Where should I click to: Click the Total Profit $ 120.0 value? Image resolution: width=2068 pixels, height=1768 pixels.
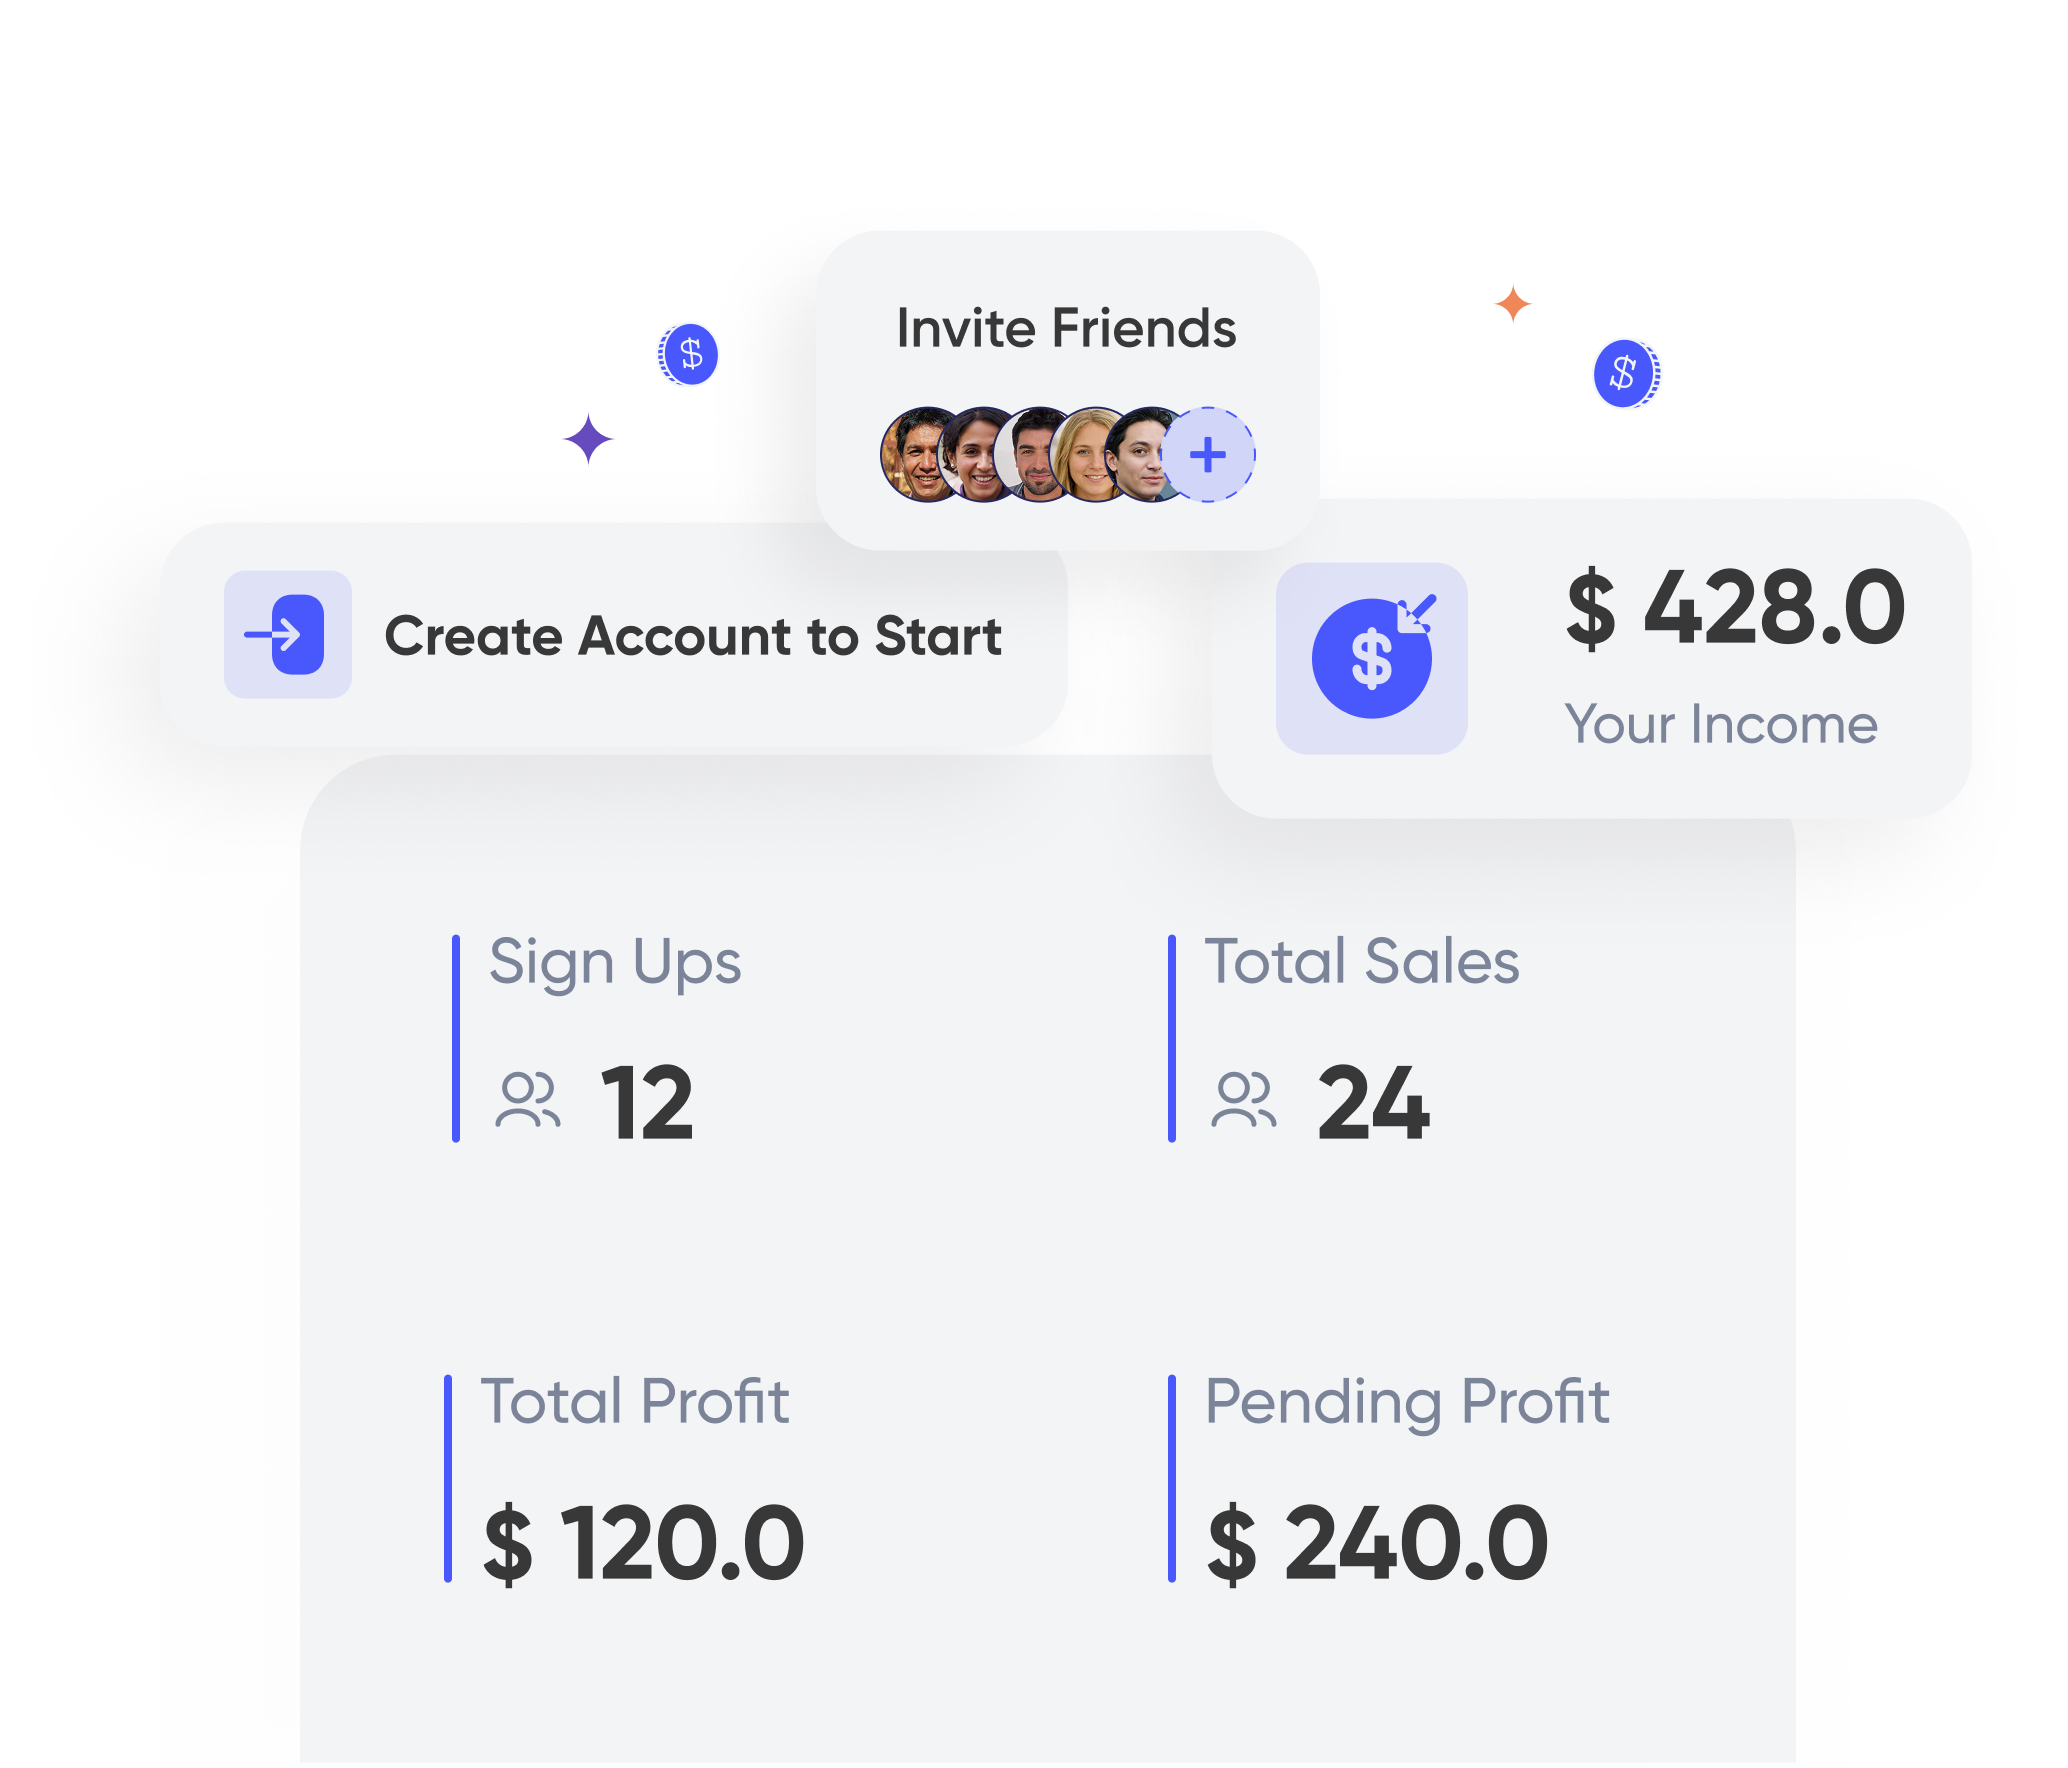tap(644, 1543)
